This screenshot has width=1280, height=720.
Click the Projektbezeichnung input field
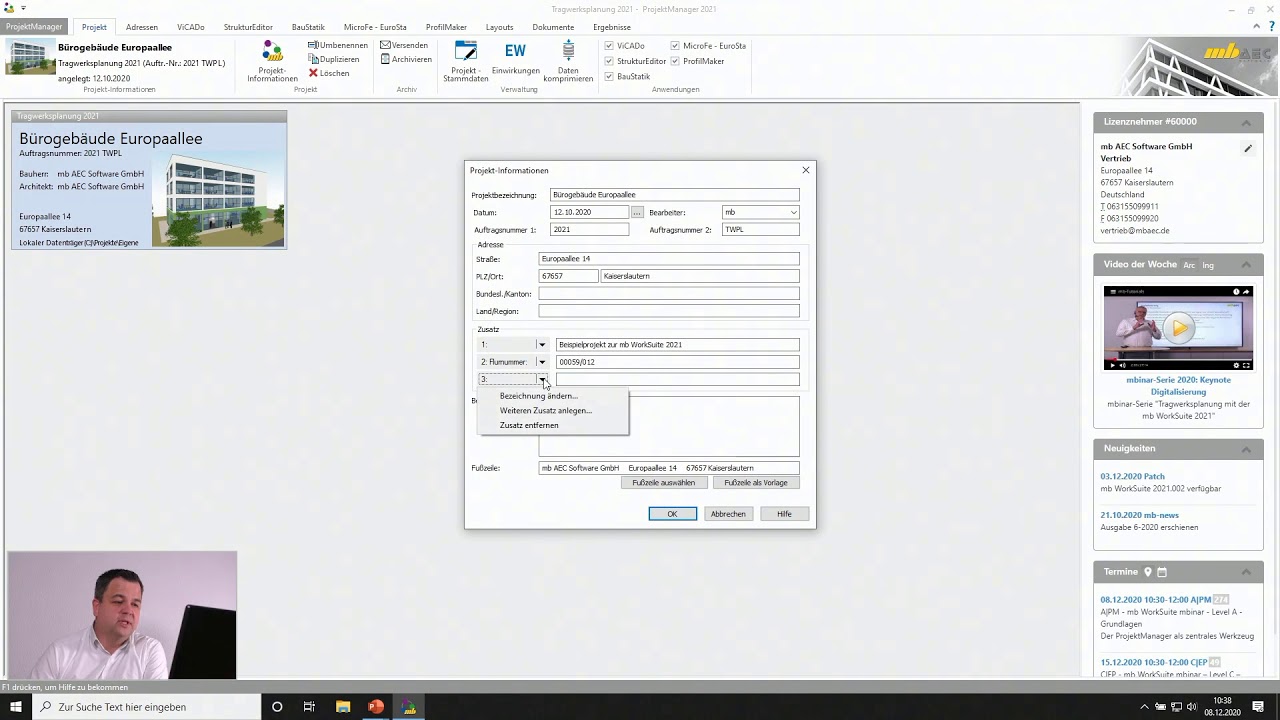(675, 195)
